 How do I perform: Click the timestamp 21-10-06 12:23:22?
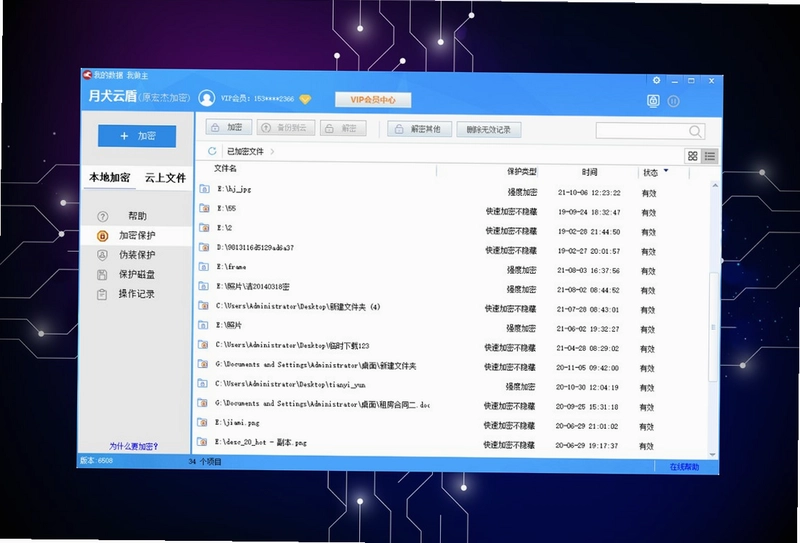(589, 192)
